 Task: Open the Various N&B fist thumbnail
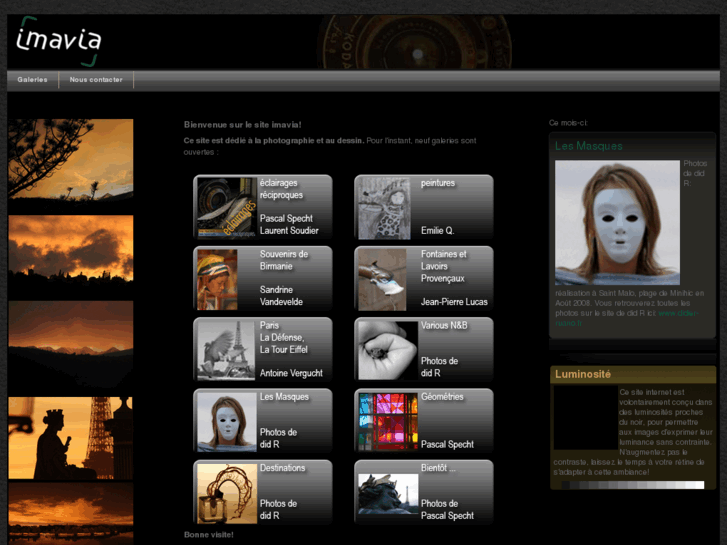click(388, 351)
